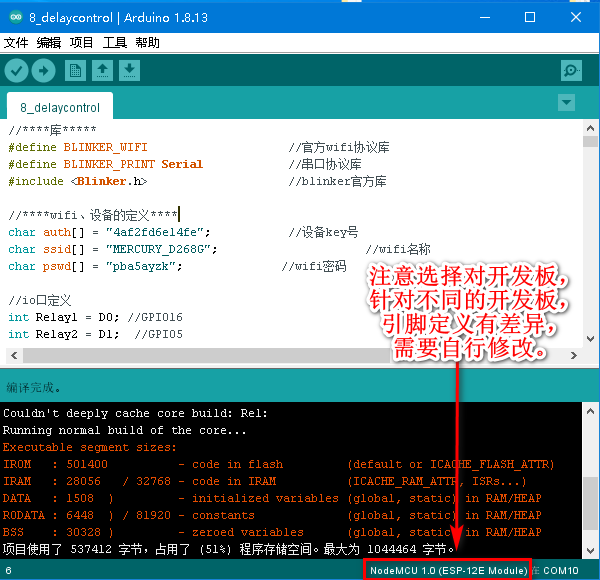This screenshot has width=600, height=580.
Task: Click the editor horizontal scrollbar right arrow
Action: 574,355
